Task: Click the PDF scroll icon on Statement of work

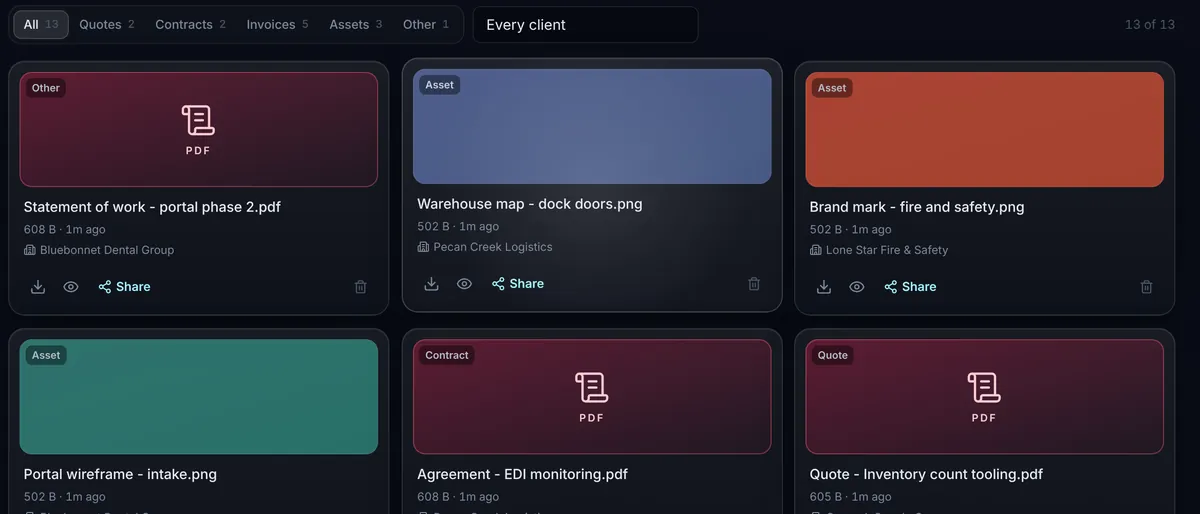Action: pos(198,121)
